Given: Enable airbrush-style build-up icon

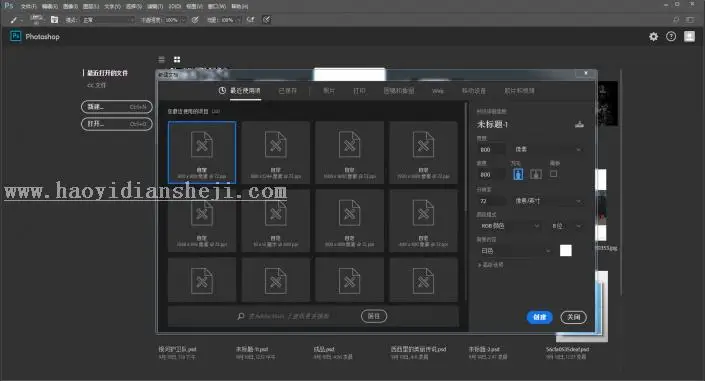Looking at the screenshot, I should click(x=250, y=20).
